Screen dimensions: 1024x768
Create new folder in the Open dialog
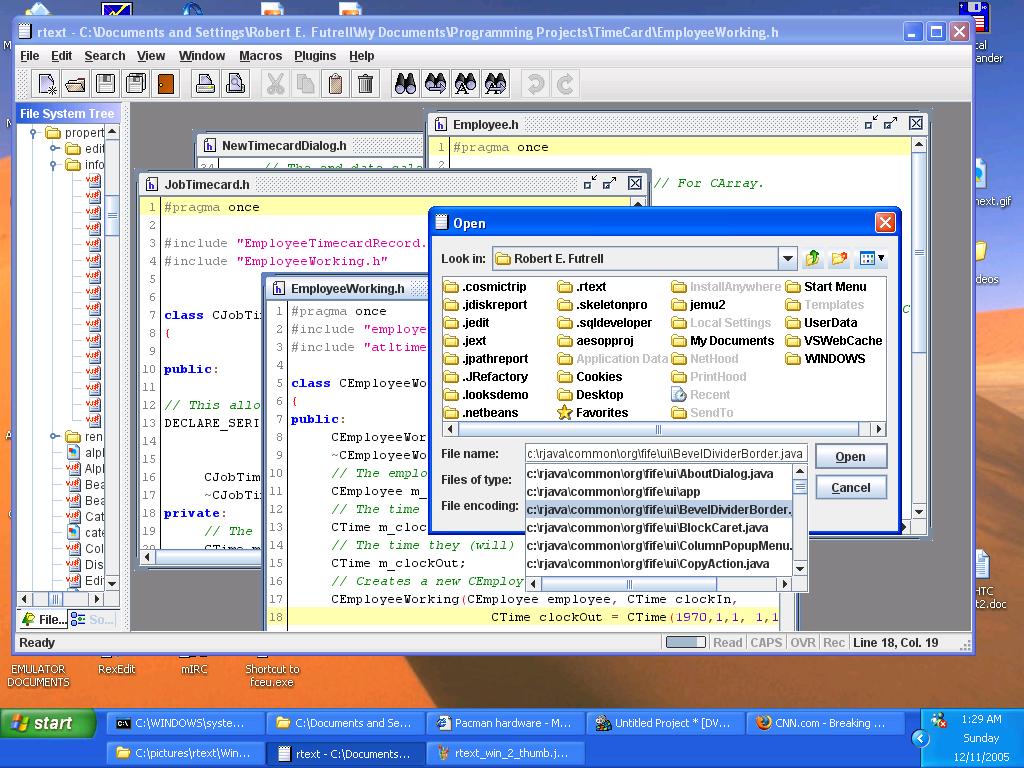(x=840, y=259)
